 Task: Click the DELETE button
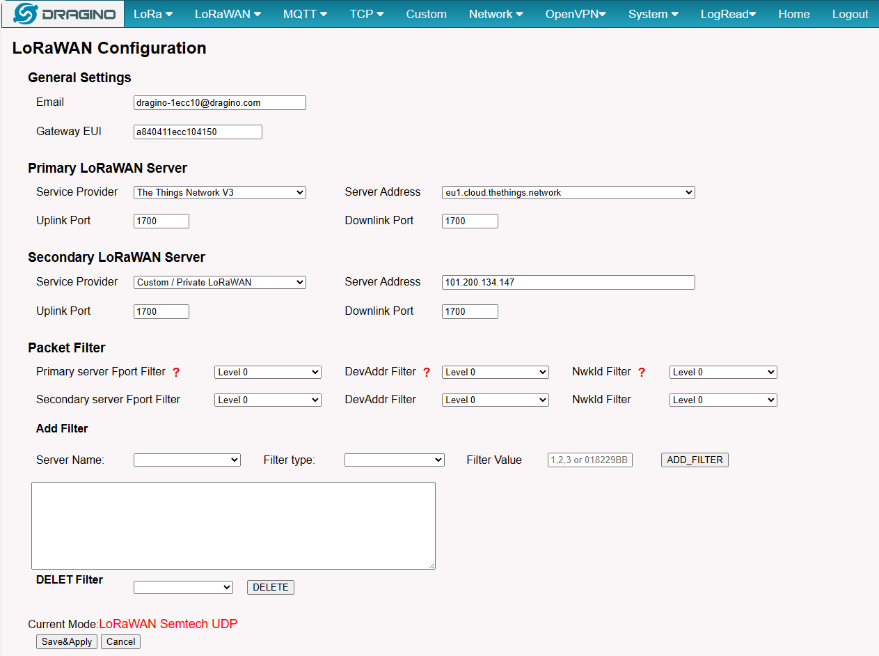pos(270,587)
